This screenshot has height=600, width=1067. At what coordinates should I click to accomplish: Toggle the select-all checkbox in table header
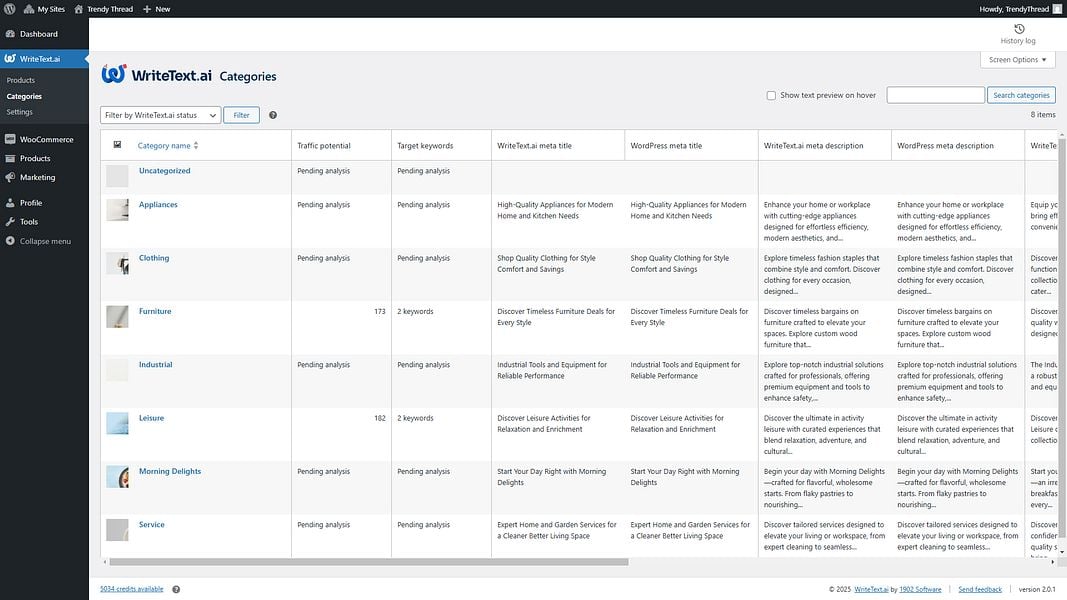pyautogui.click(x=117, y=145)
